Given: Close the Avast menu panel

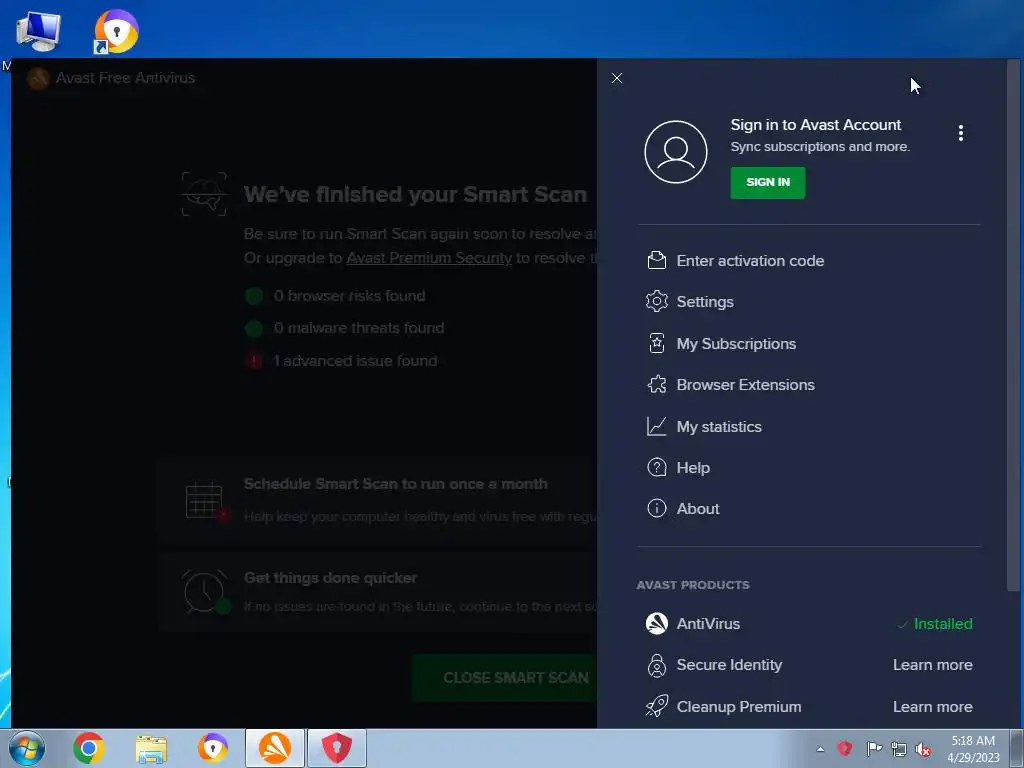Looking at the screenshot, I should tap(616, 78).
